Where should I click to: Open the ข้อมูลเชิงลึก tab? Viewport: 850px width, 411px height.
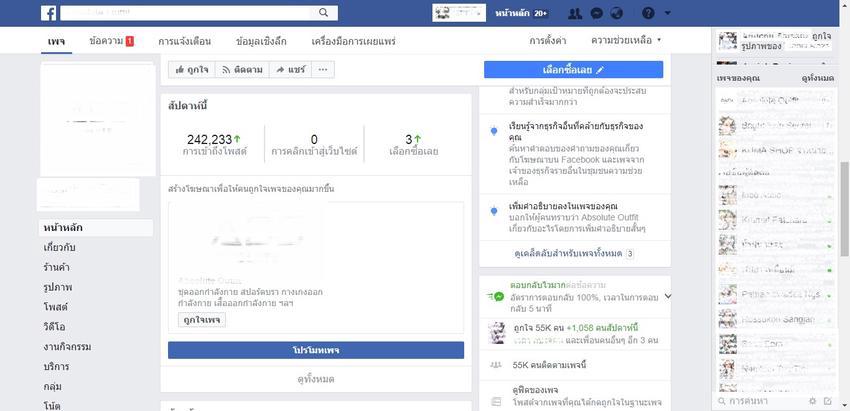click(x=262, y=41)
